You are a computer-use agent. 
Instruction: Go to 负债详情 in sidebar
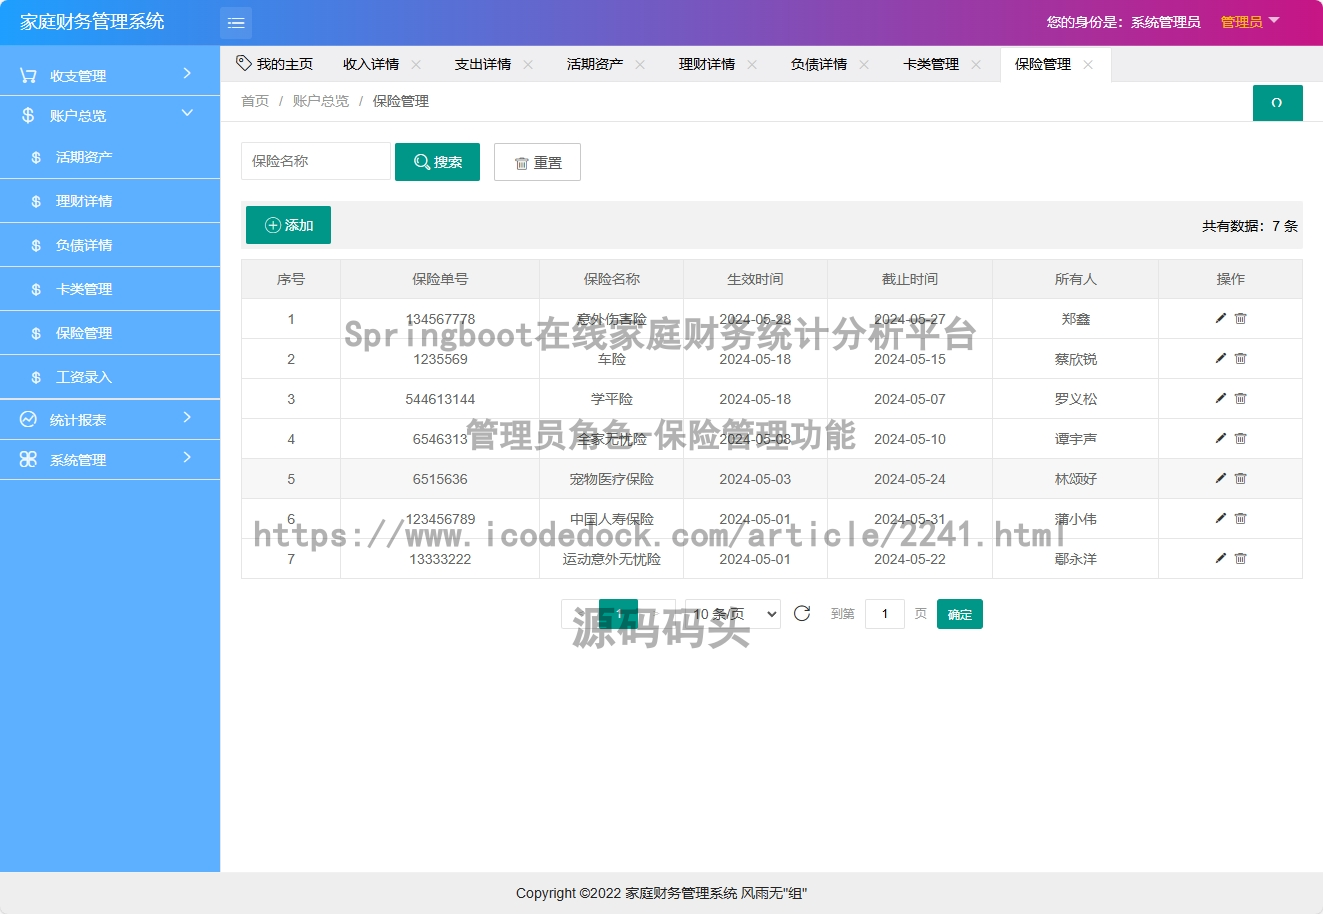coord(110,245)
